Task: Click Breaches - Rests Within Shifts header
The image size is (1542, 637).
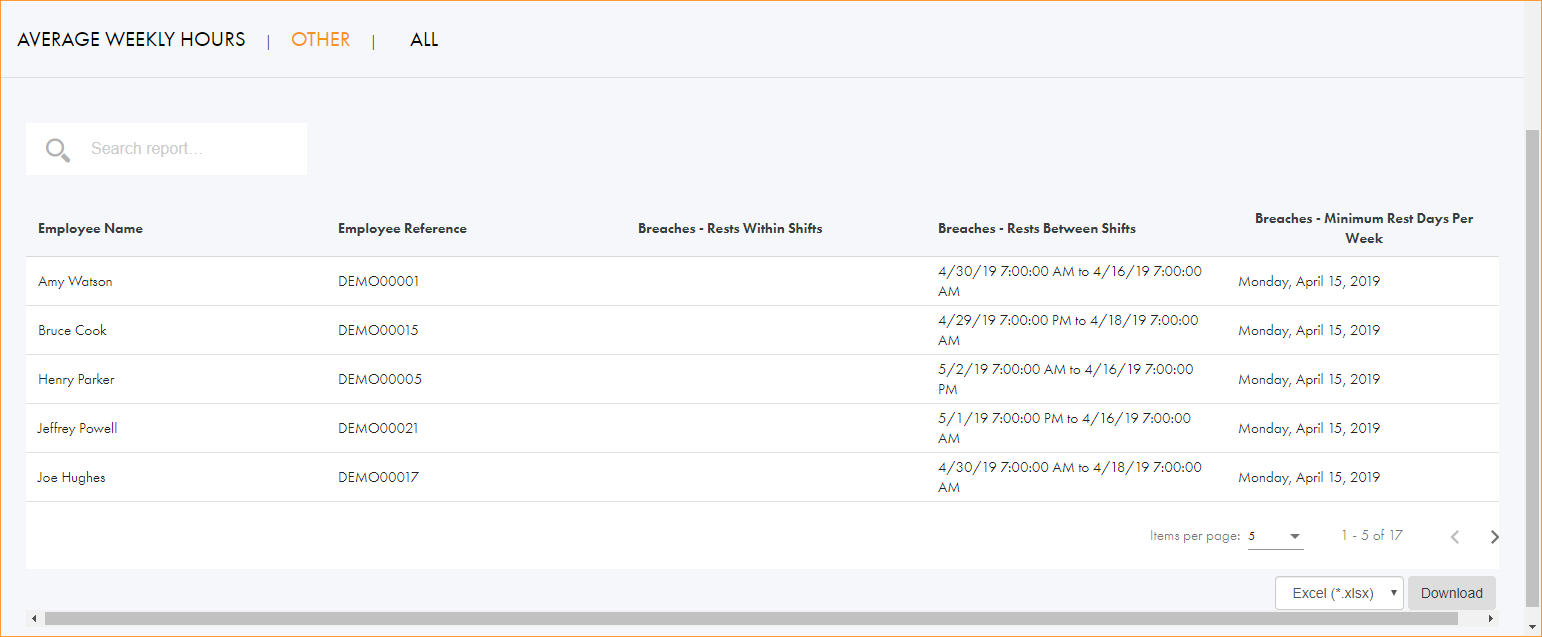Action: 730,229
